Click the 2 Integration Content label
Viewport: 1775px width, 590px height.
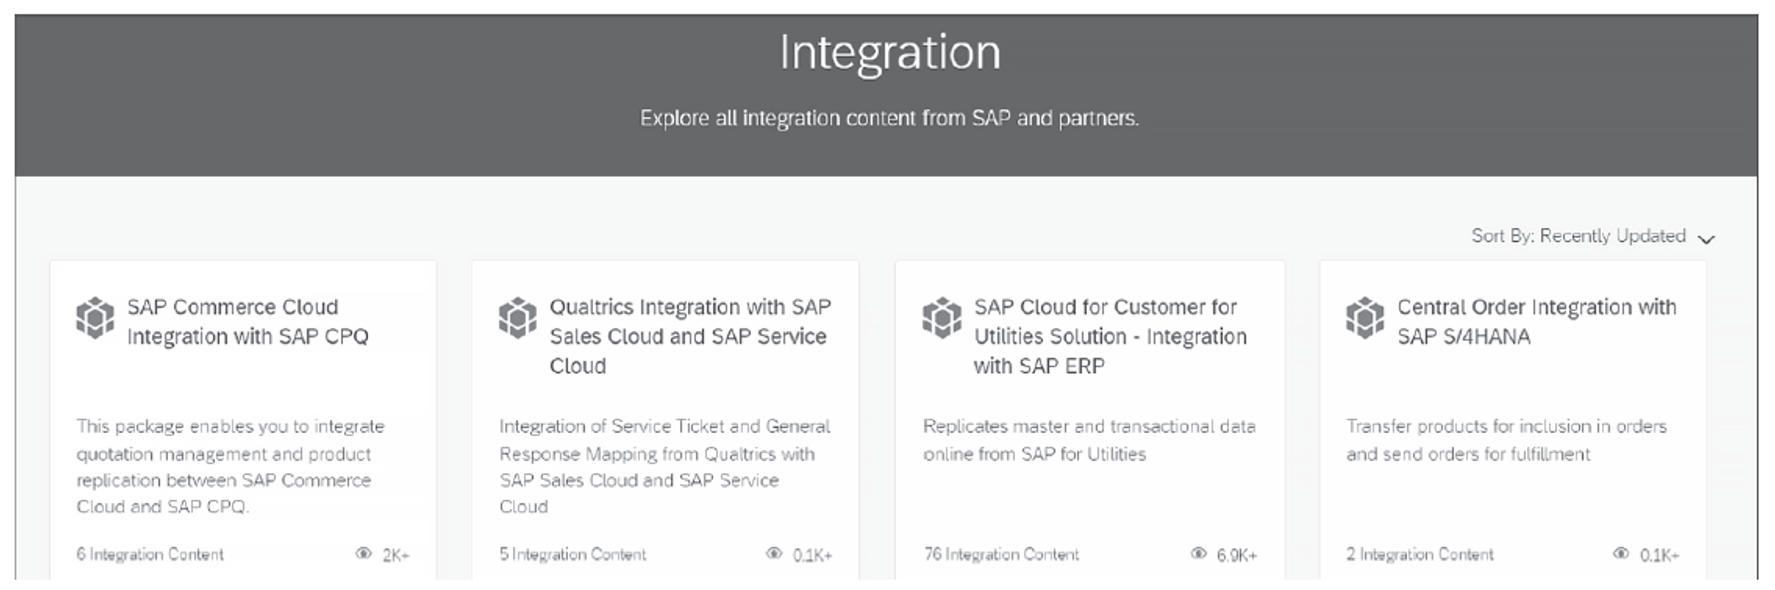coord(1420,554)
